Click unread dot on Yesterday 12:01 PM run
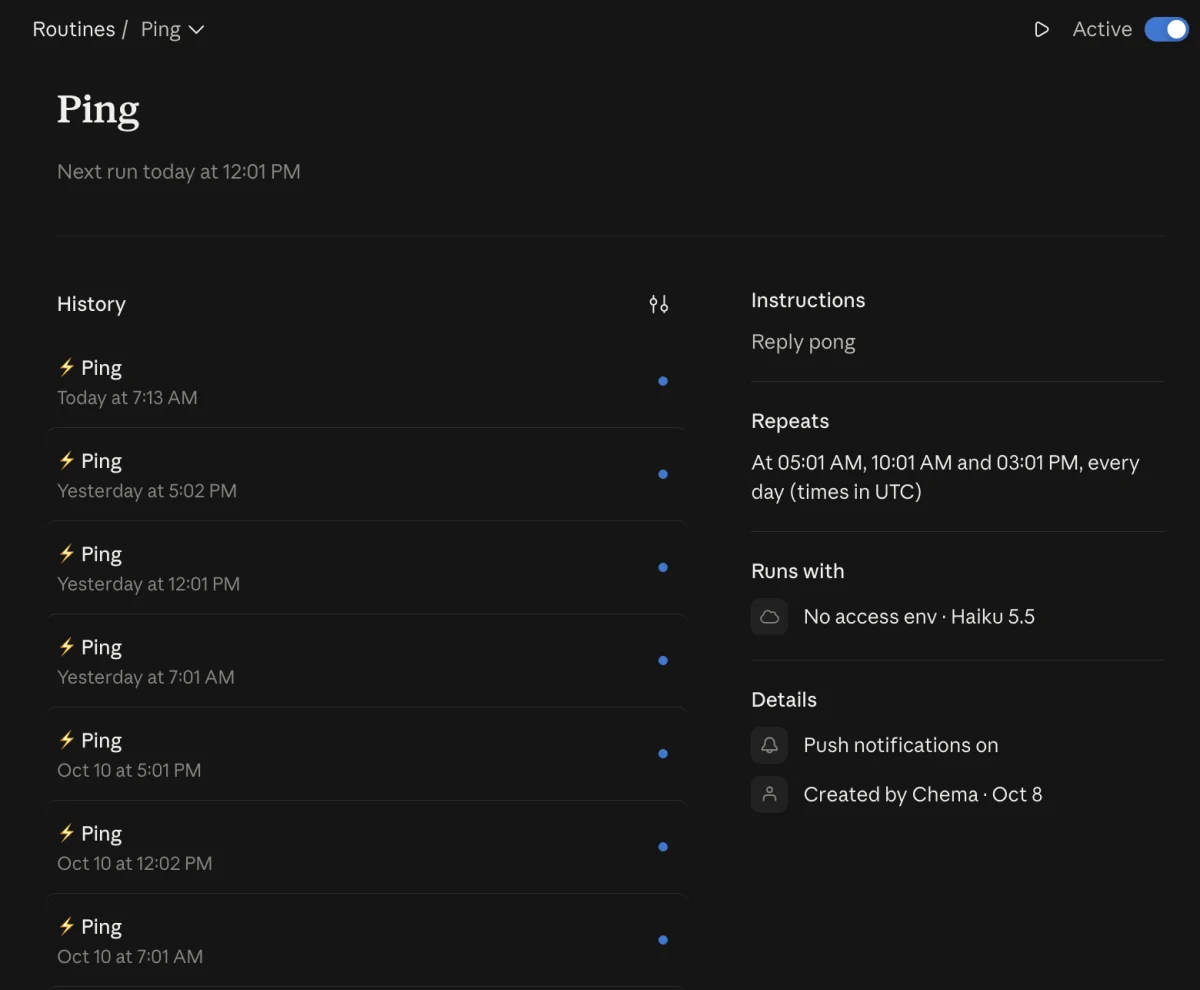The width and height of the screenshot is (1200, 990). click(x=663, y=567)
